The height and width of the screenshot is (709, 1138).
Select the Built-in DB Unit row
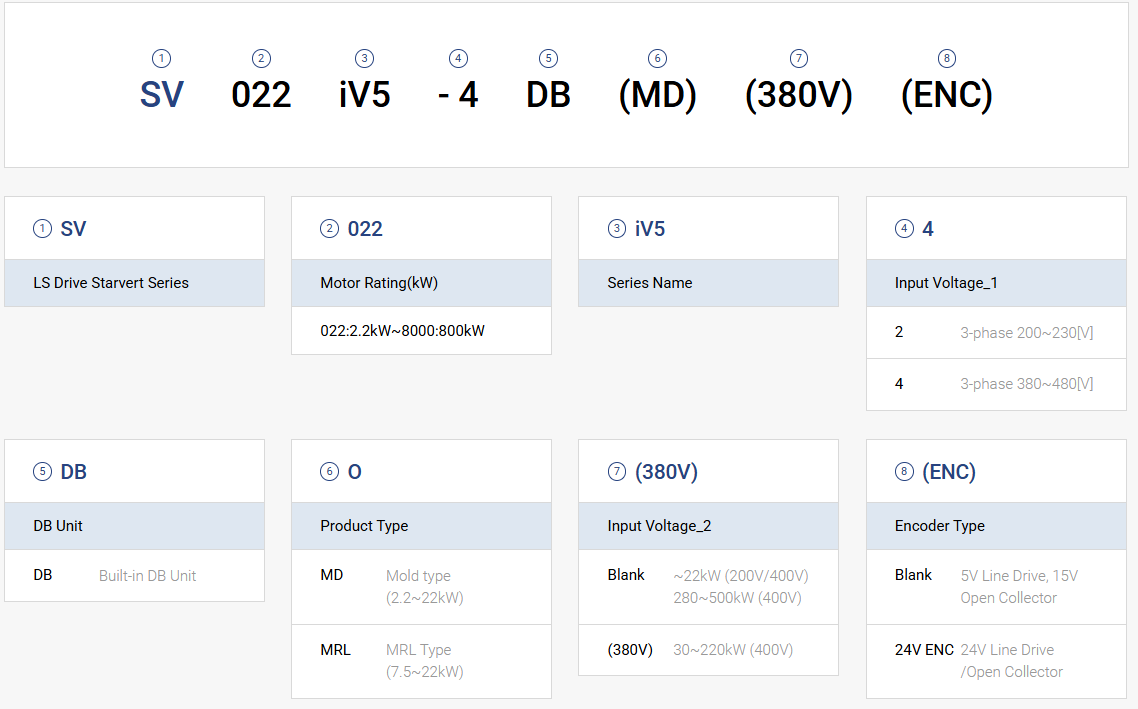pyautogui.click(x=134, y=576)
